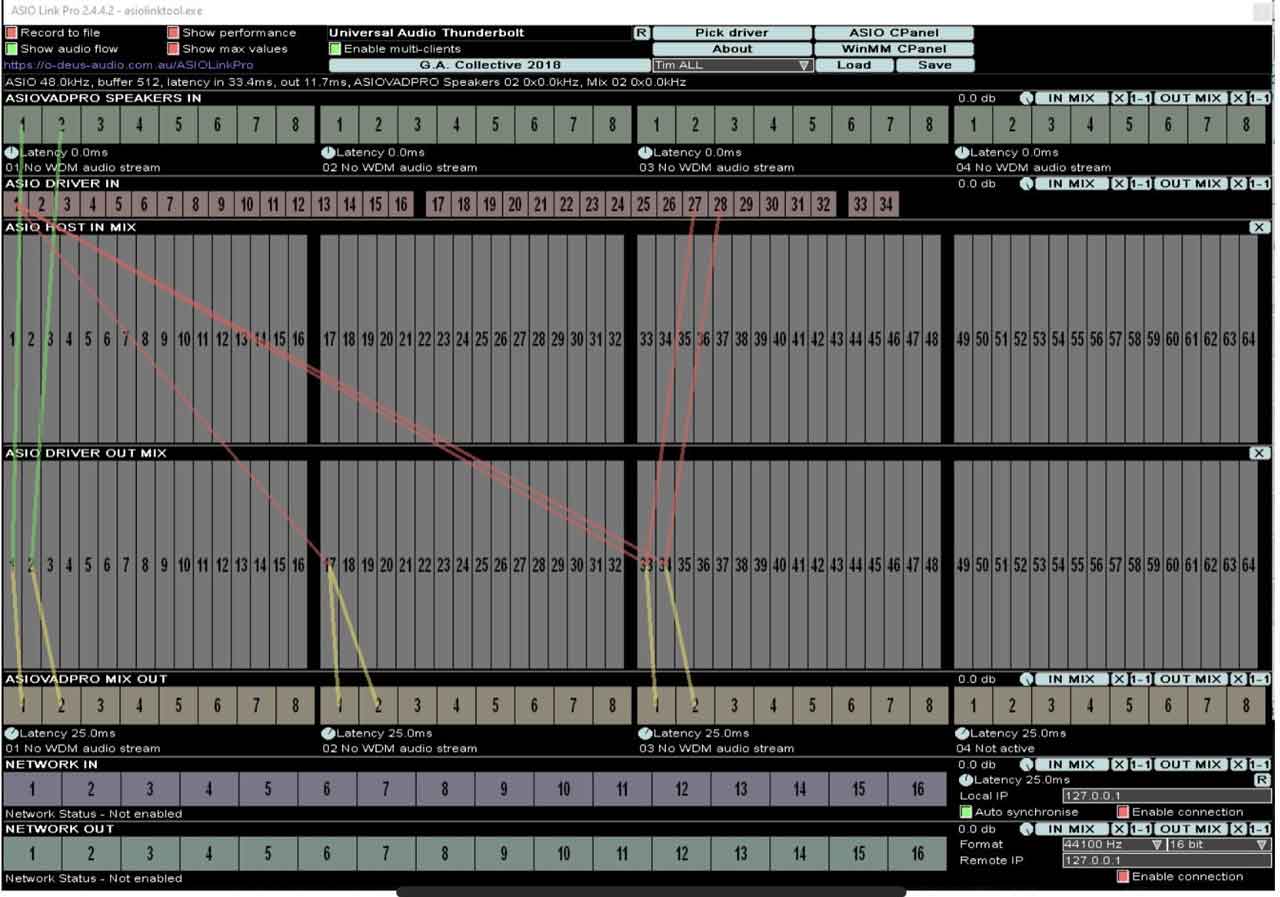Toggle the Enable multi-clients checkbox

[336, 49]
